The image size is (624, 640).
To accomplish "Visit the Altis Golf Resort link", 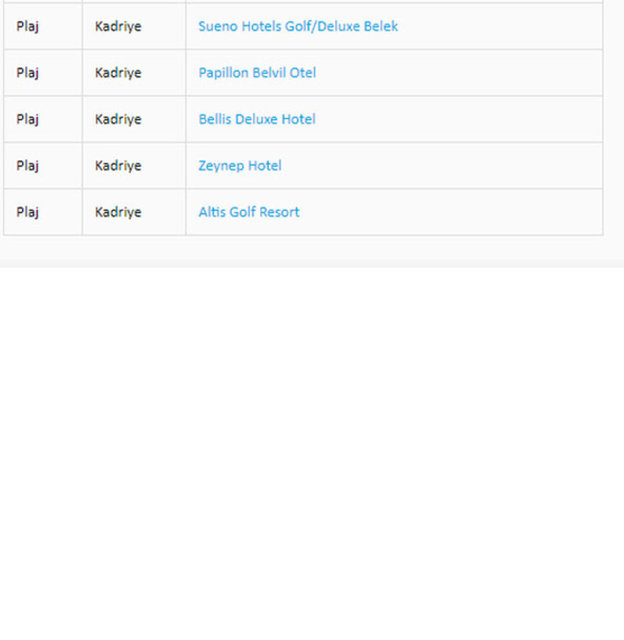I will [249, 212].
